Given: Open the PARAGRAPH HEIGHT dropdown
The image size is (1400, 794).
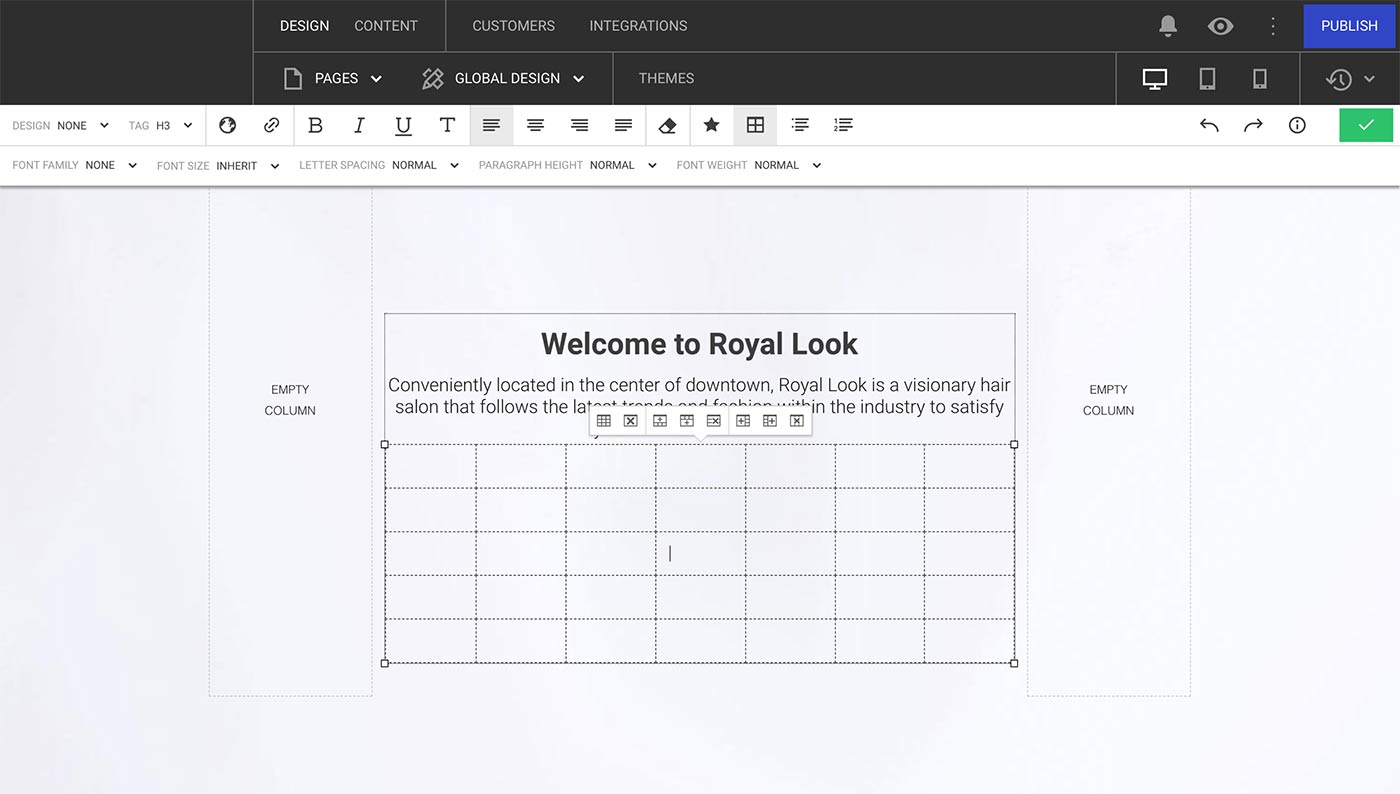Looking at the screenshot, I should click(x=568, y=165).
